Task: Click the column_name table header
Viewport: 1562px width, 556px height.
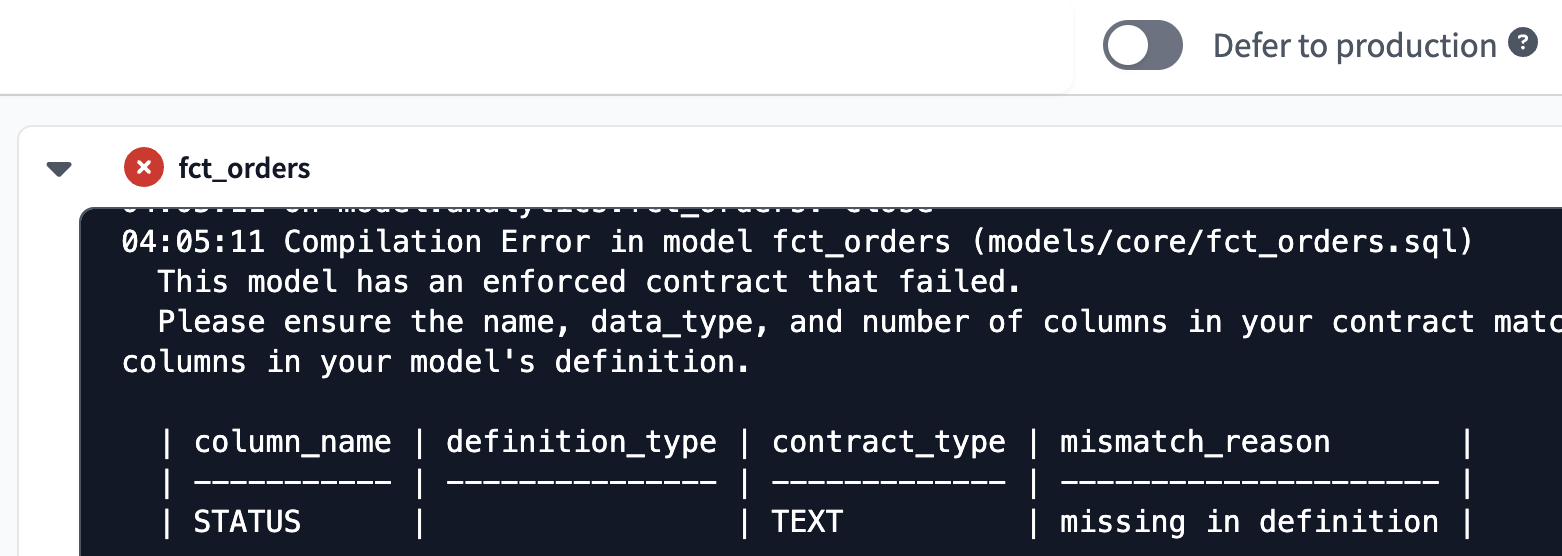Action: point(292,442)
